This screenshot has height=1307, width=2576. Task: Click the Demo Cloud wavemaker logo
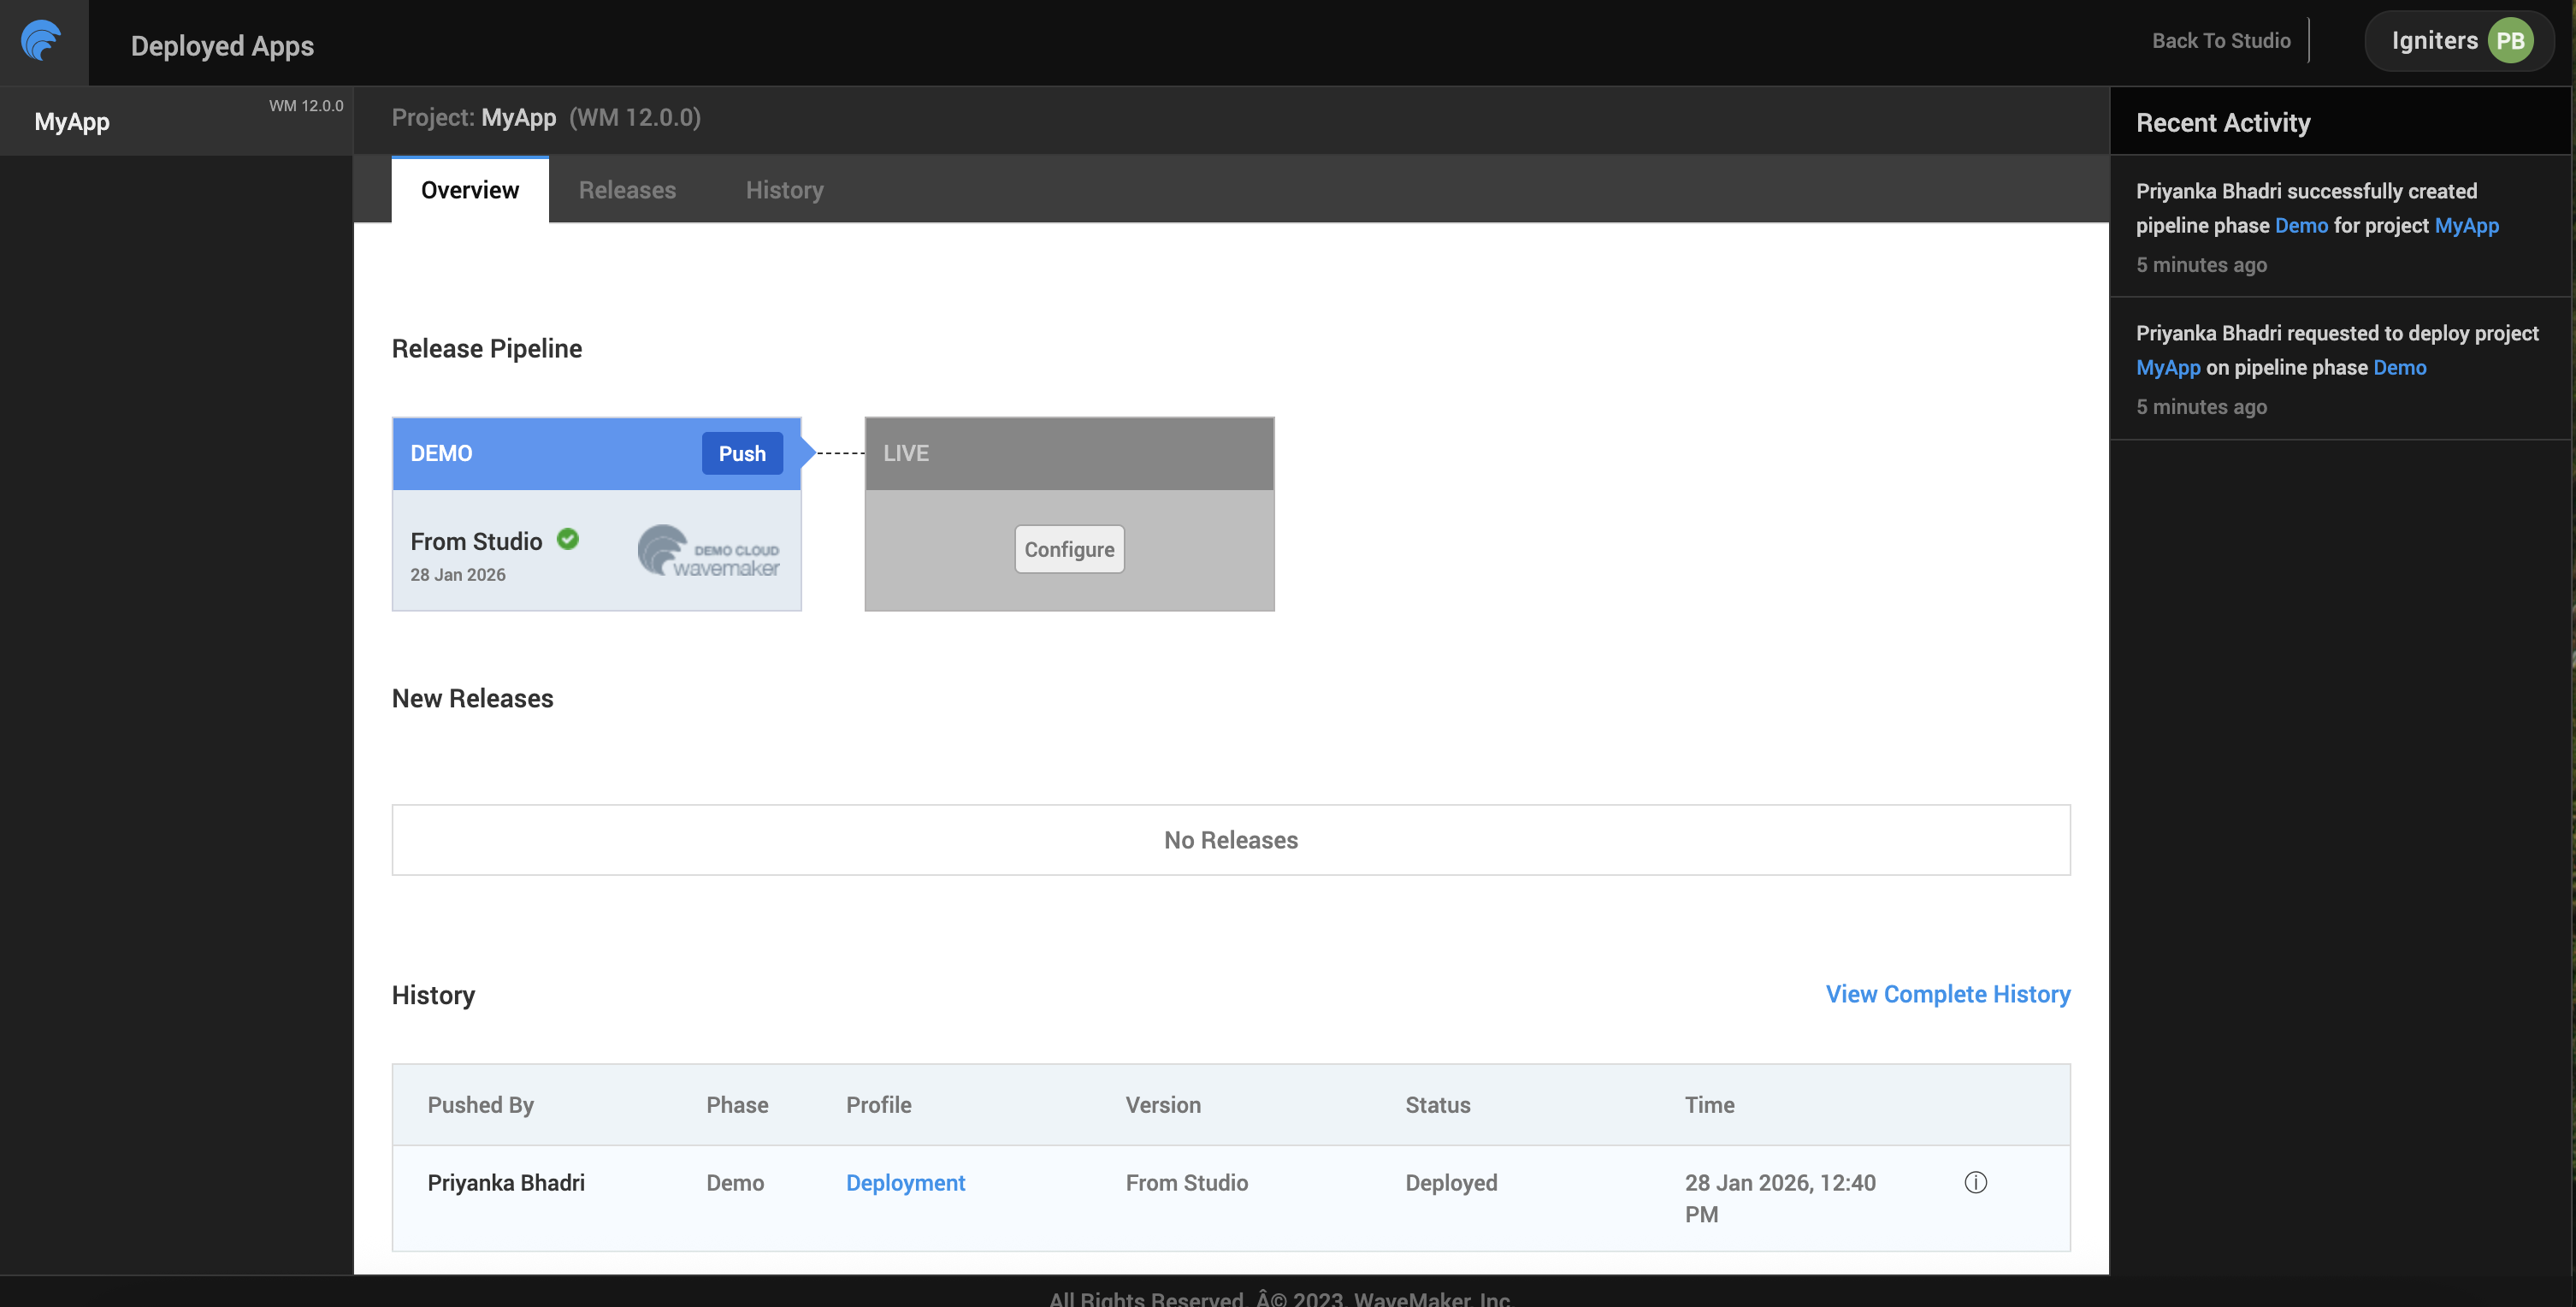pos(708,551)
